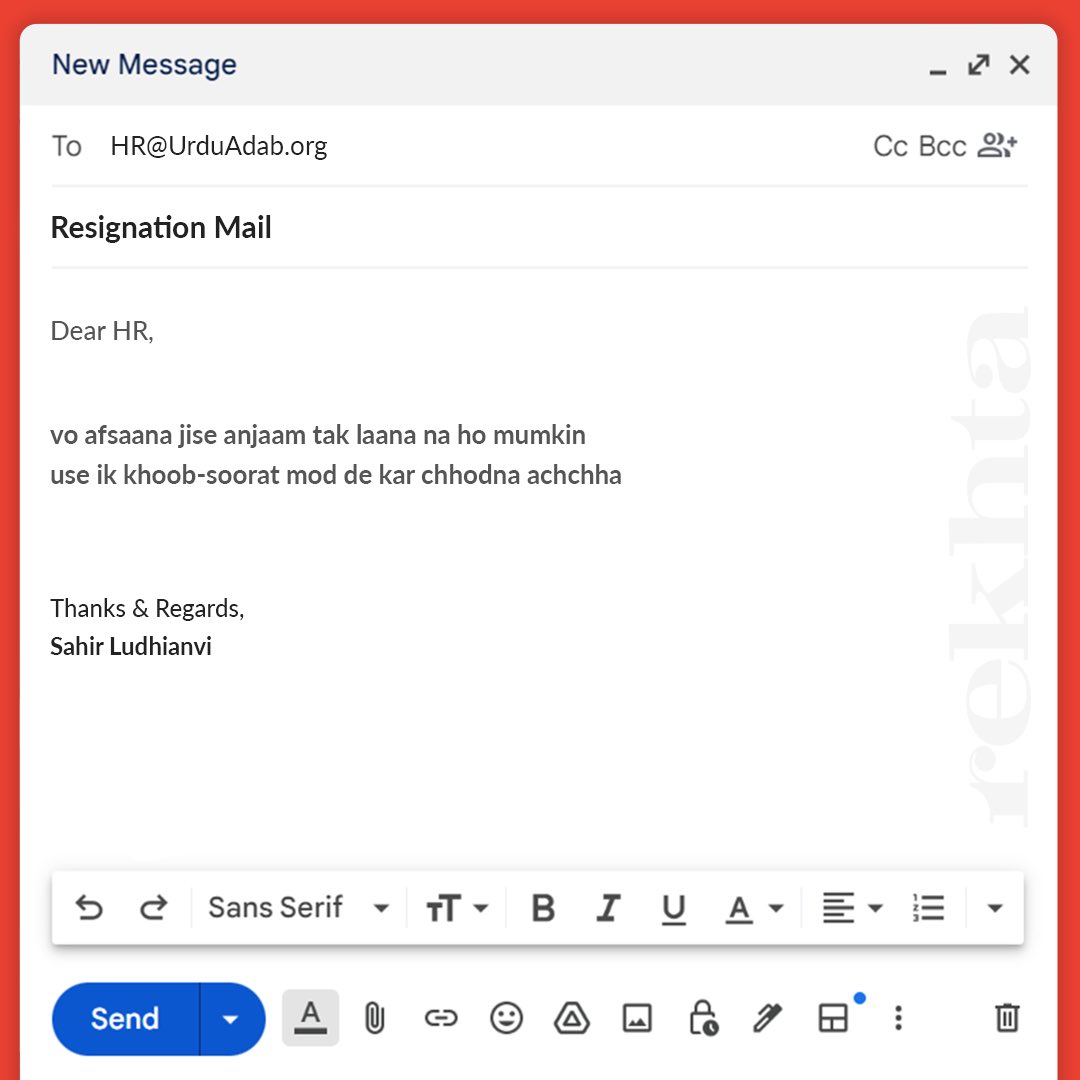Open the layout templates icon
Viewport: 1080px width, 1080px height.
click(833, 1018)
